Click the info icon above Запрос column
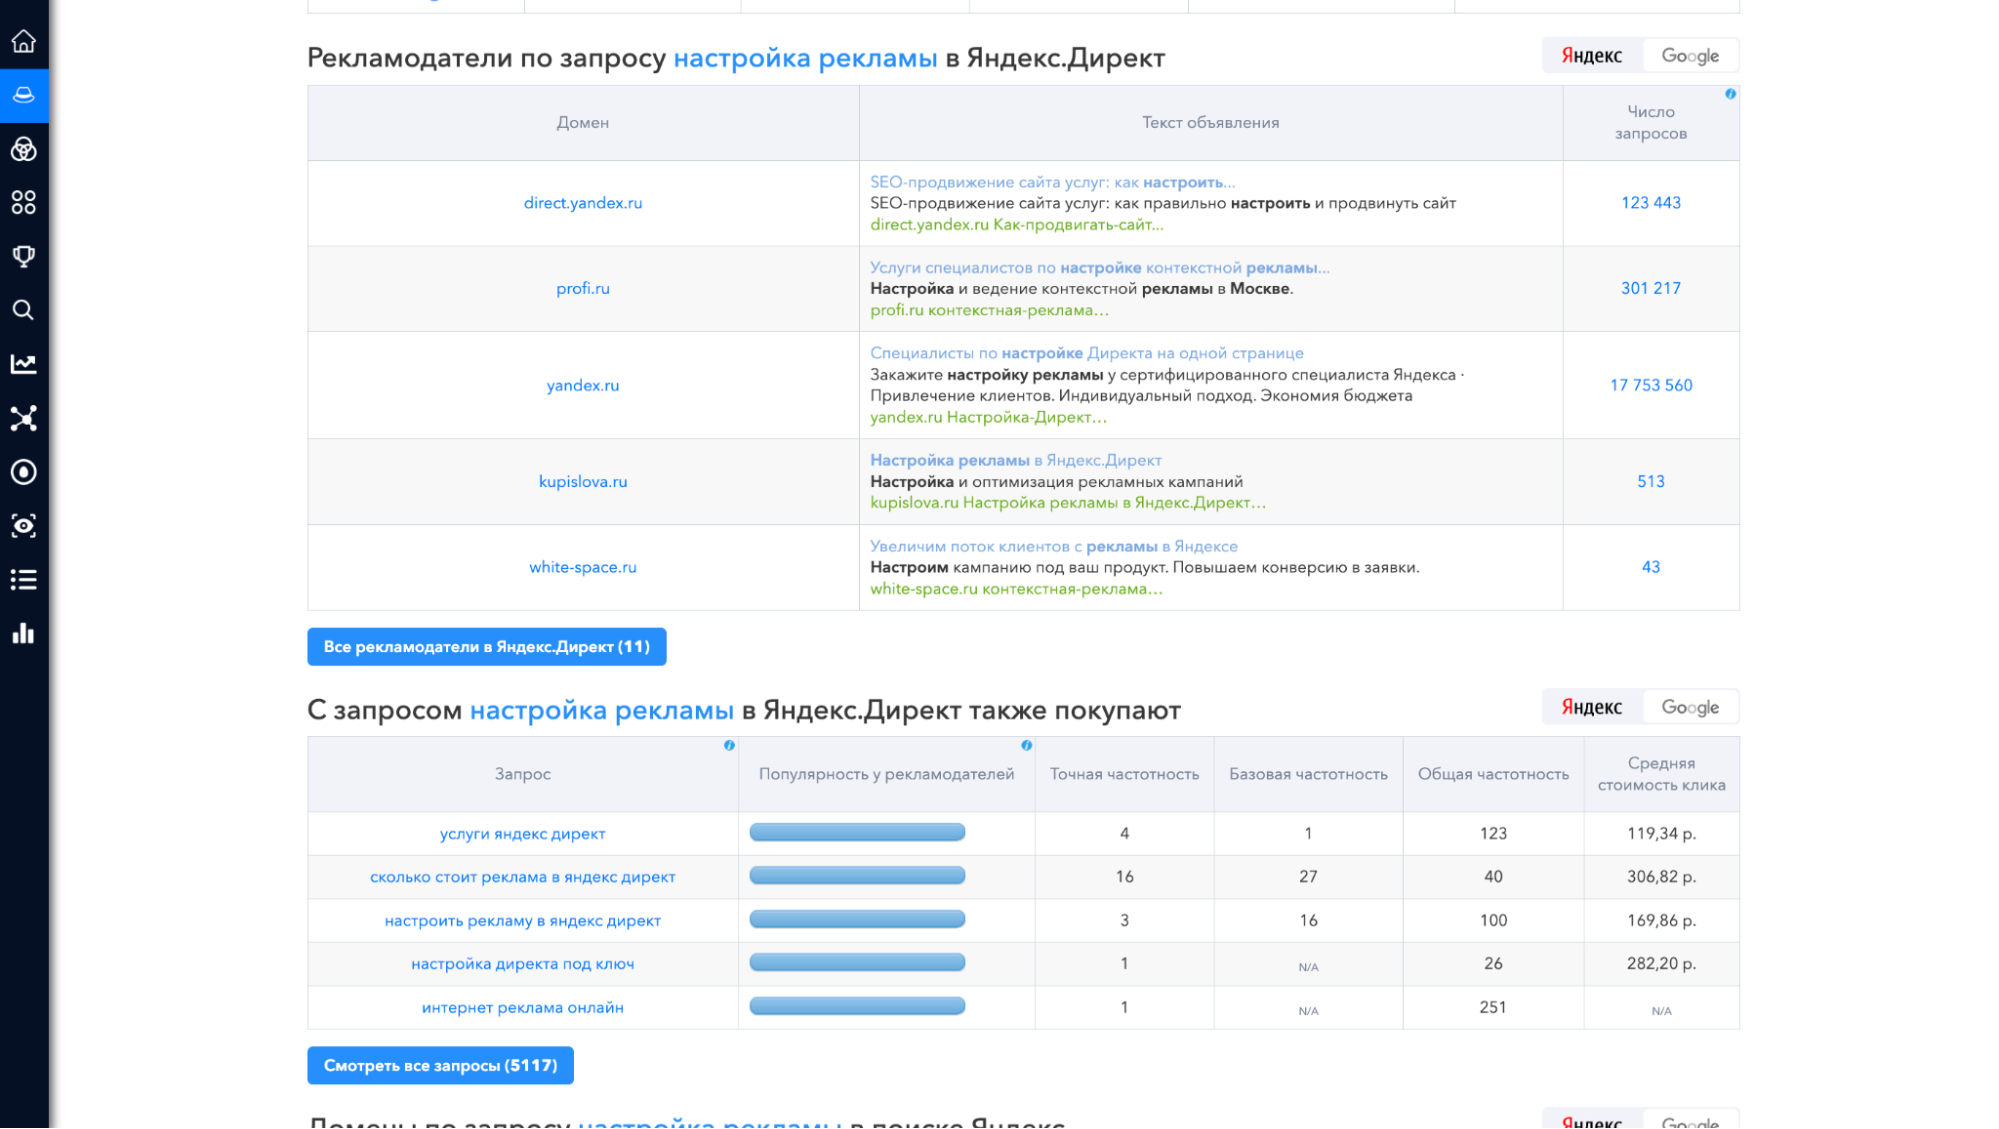The image size is (1999, 1129). pyautogui.click(x=728, y=744)
